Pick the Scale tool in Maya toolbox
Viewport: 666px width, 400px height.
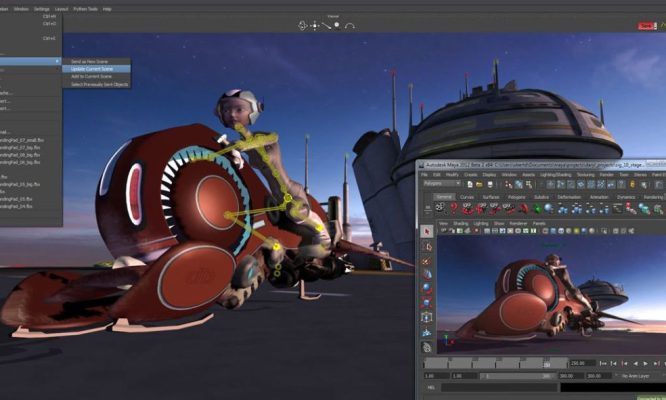point(427,302)
